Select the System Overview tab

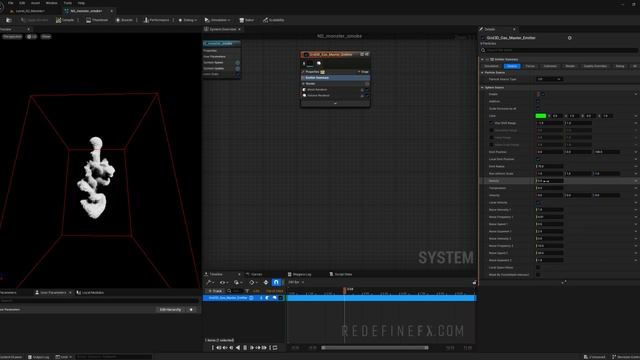pyautogui.click(x=222, y=29)
